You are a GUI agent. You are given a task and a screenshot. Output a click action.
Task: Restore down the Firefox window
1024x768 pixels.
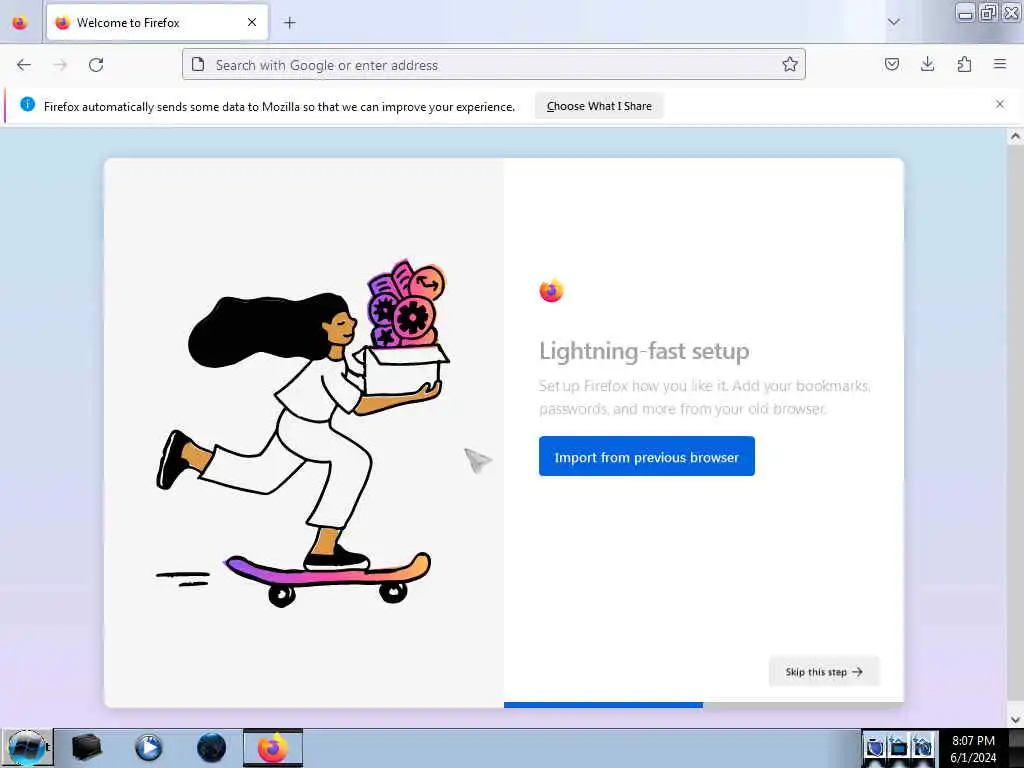[x=988, y=13]
